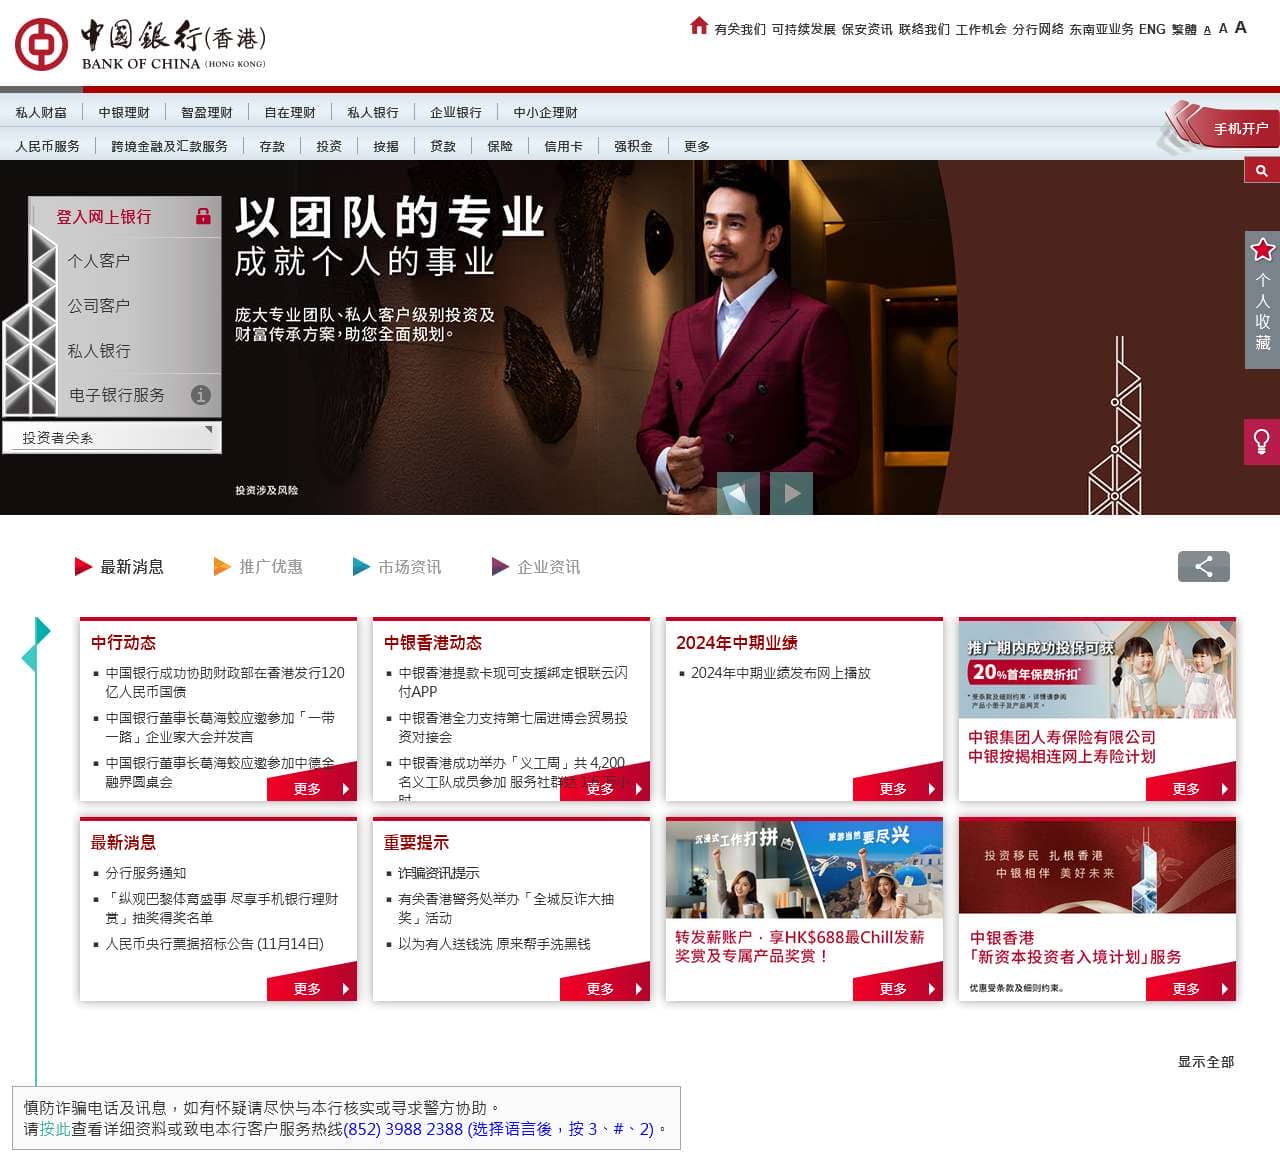Viewport: 1280px width, 1167px height.
Task: Switch language to 繁體
Action: [1184, 29]
